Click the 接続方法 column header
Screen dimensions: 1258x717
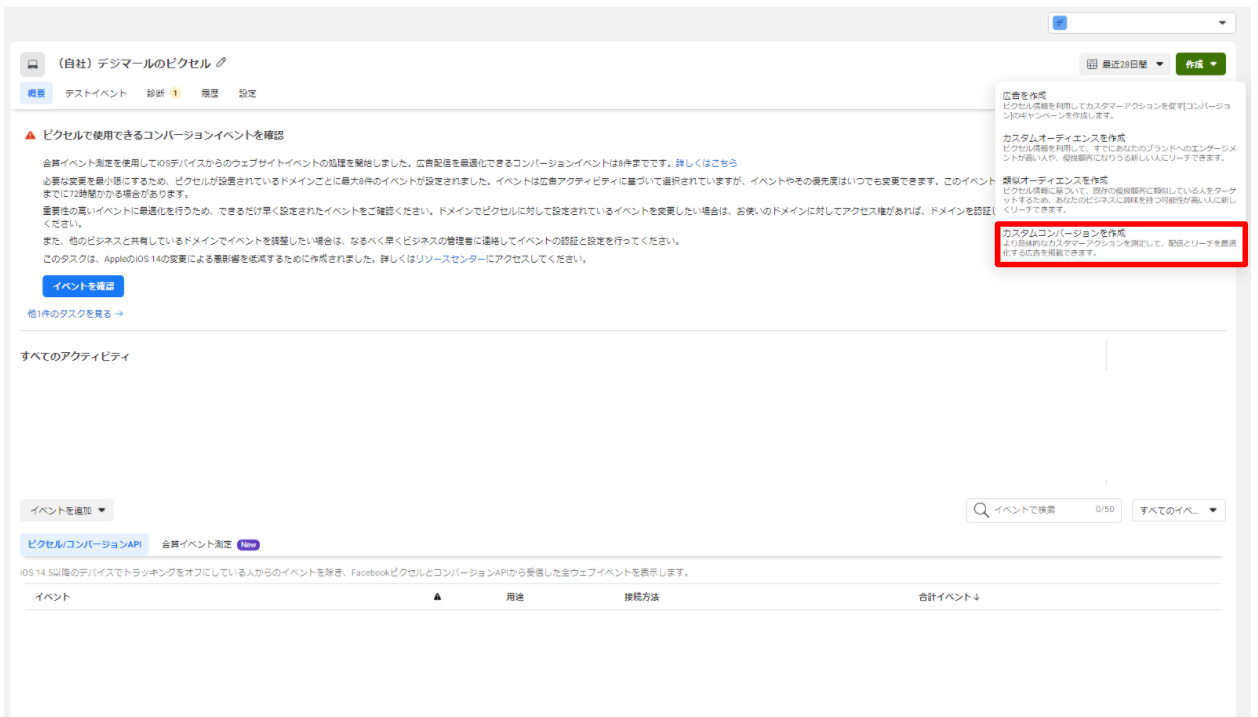click(x=641, y=597)
